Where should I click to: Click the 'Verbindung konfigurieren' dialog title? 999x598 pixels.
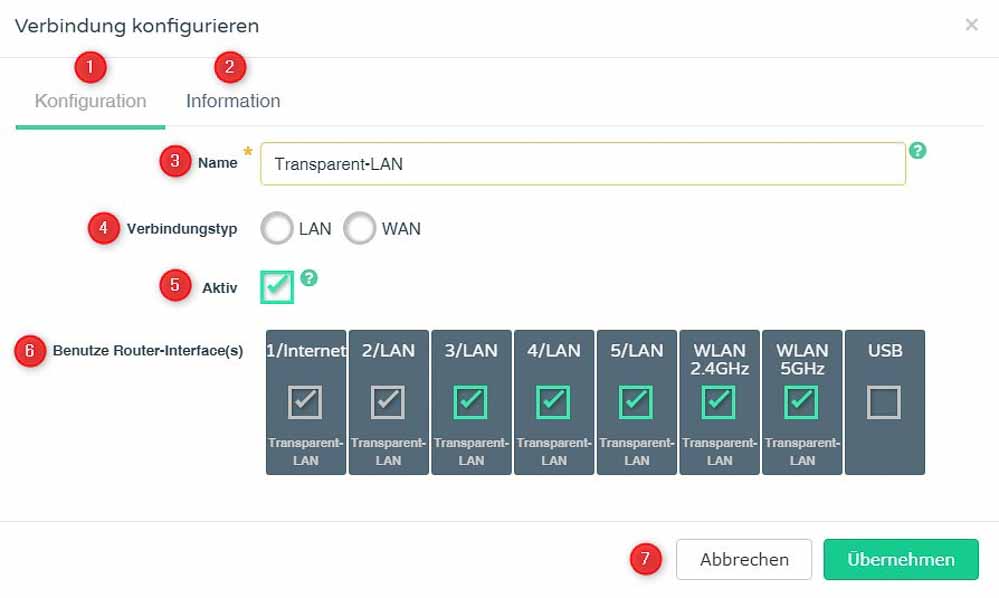137,26
